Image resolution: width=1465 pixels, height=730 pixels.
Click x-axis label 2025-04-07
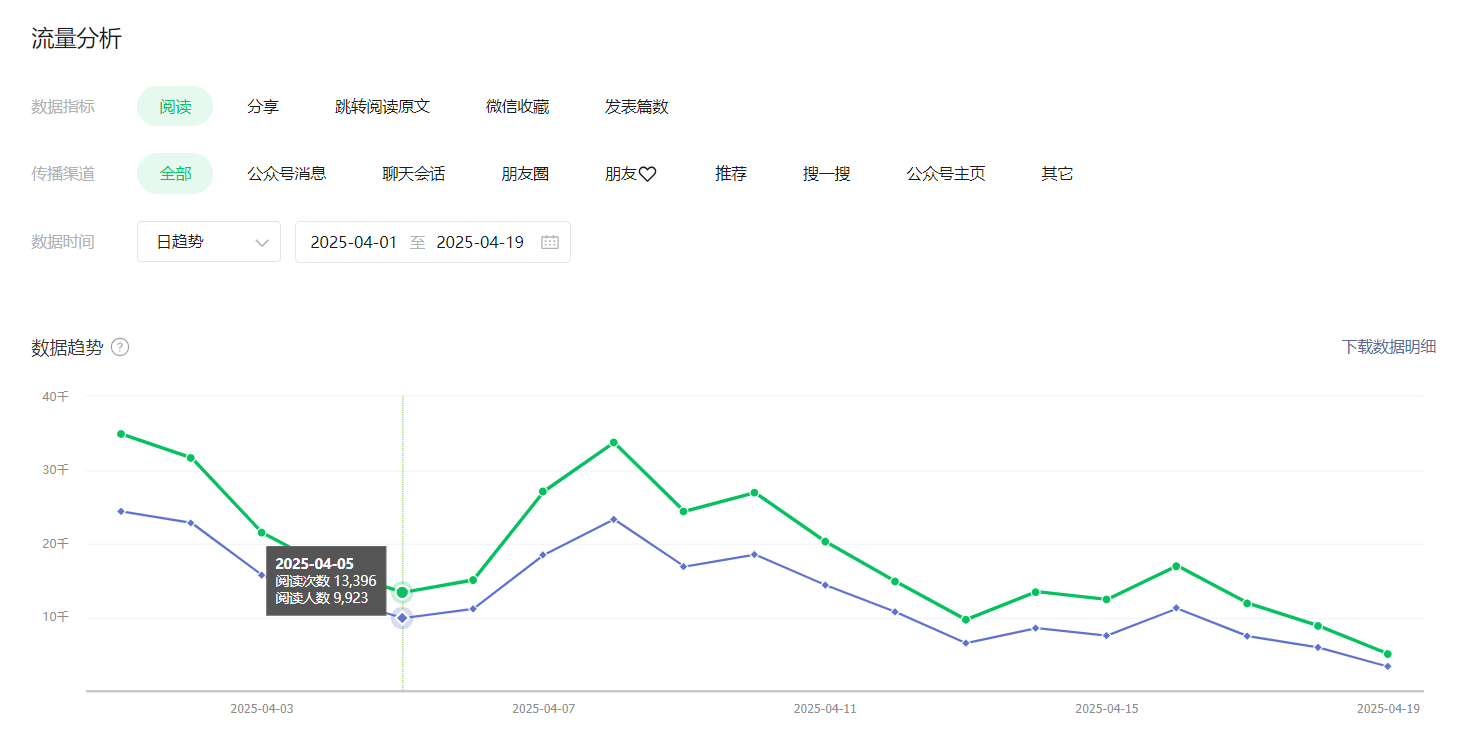543,708
